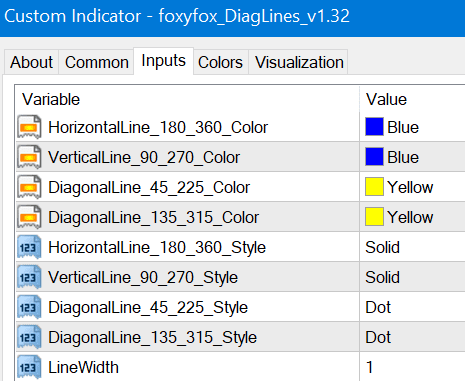Select the DiagonalLine_45_225_Color variable name
465x381 pixels.
149,187
